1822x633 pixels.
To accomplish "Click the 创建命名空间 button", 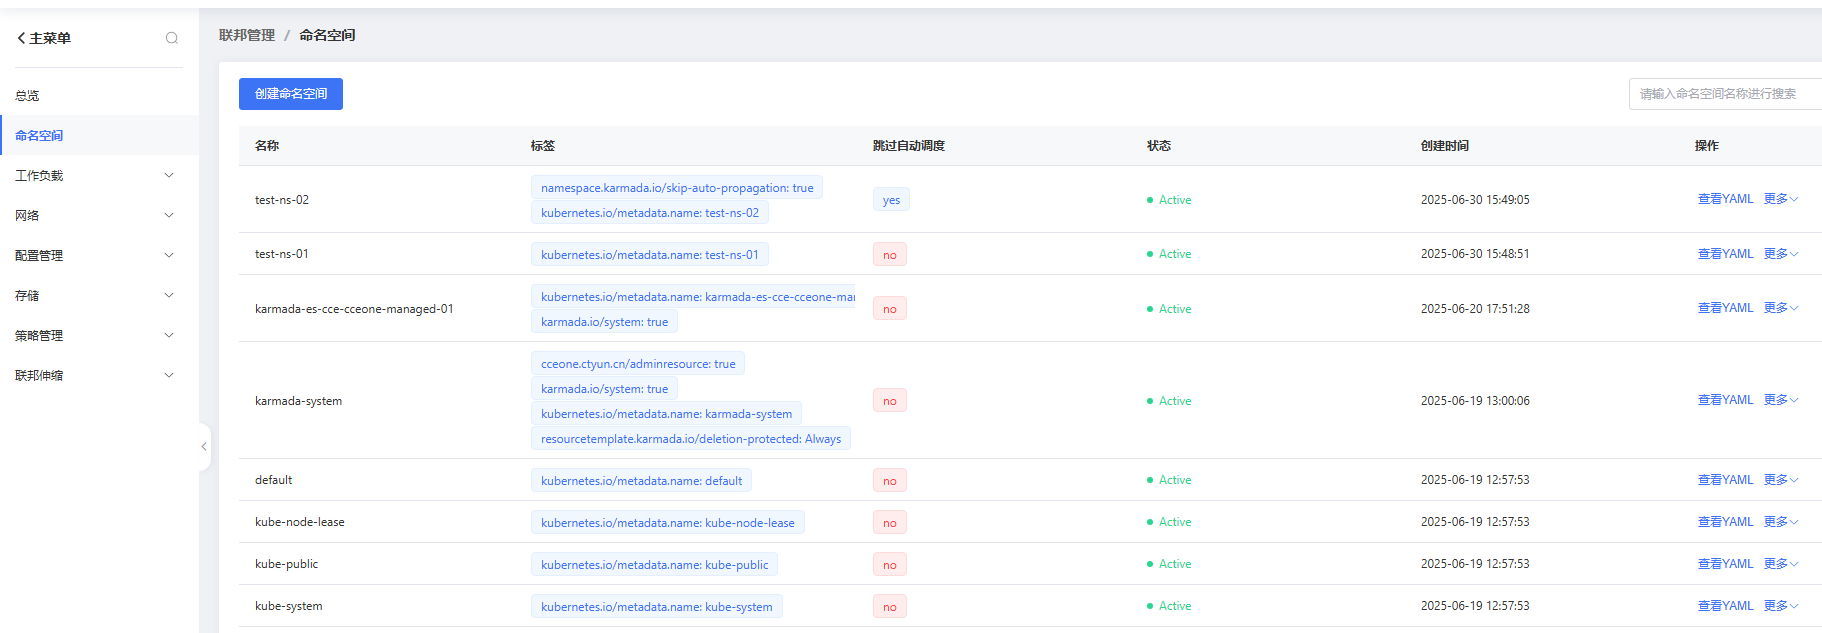I will [x=291, y=94].
